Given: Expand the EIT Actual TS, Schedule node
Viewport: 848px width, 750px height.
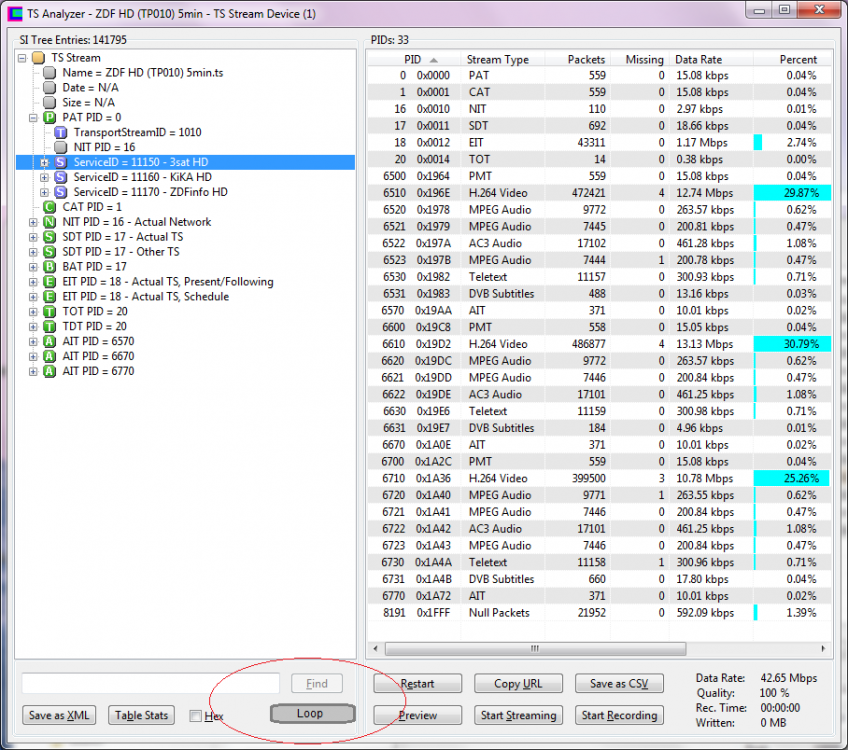Looking at the screenshot, I should [33, 297].
